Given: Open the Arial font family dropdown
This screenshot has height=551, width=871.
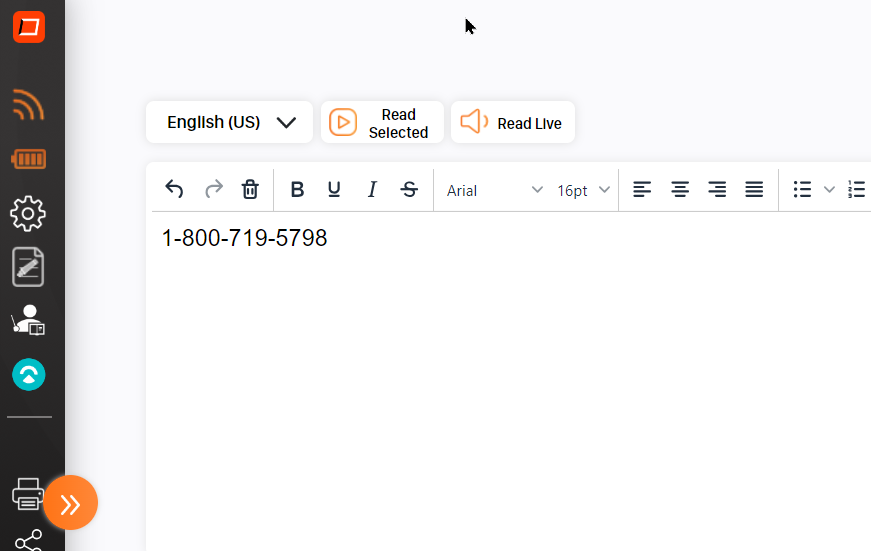Looking at the screenshot, I should coord(494,190).
